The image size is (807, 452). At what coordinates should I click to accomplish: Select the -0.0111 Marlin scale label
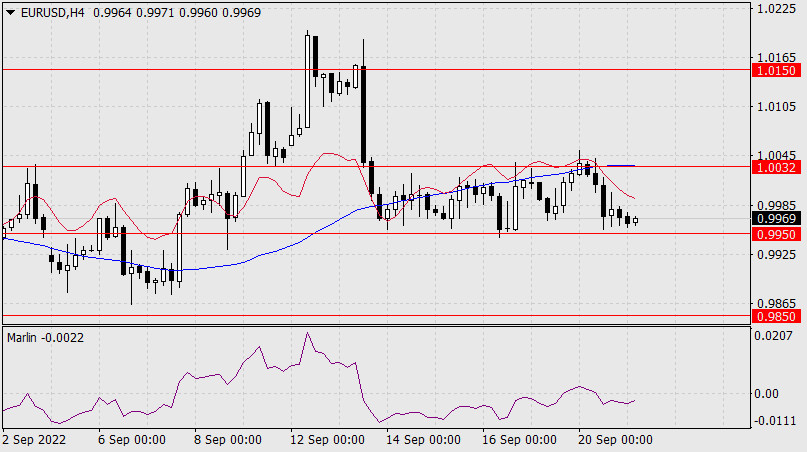pyautogui.click(x=776, y=421)
